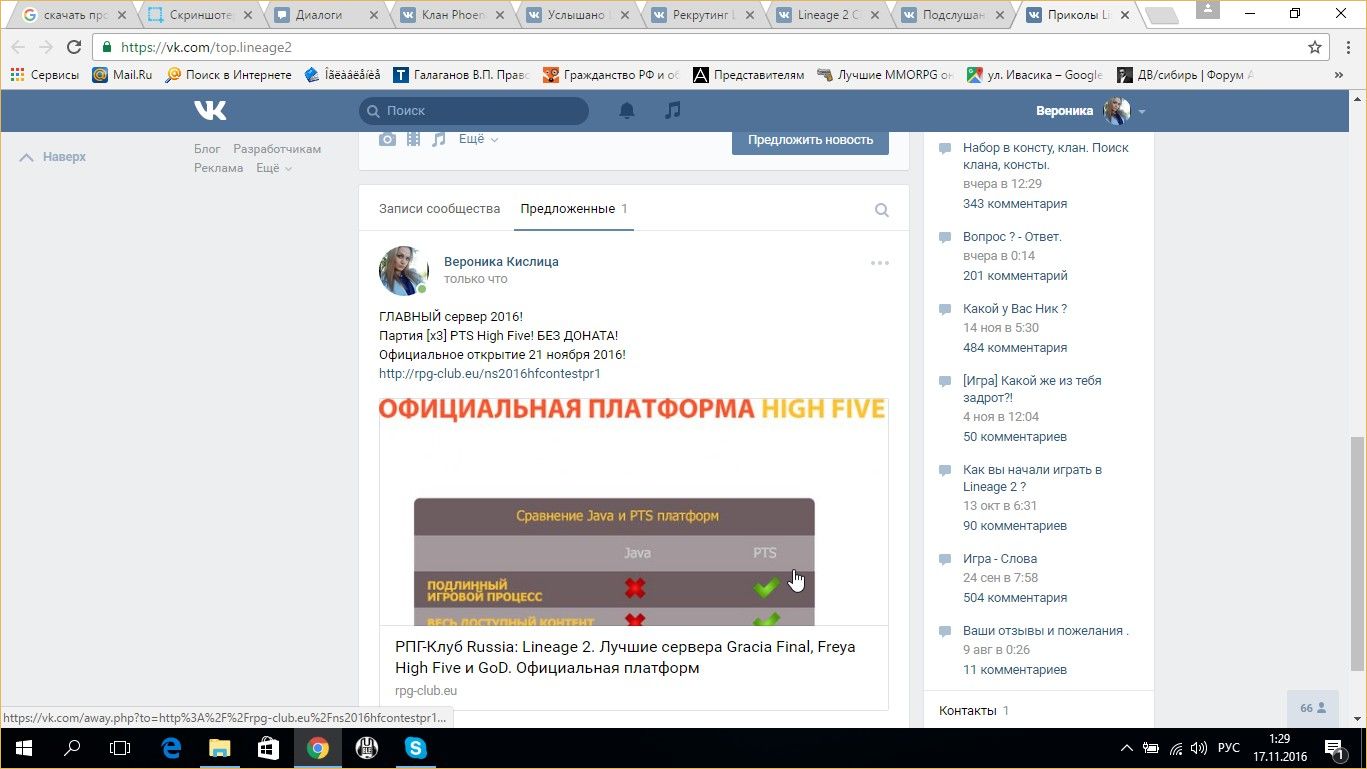1367x769 pixels.
Task: Open Skype from the taskbar
Action: (x=415, y=747)
